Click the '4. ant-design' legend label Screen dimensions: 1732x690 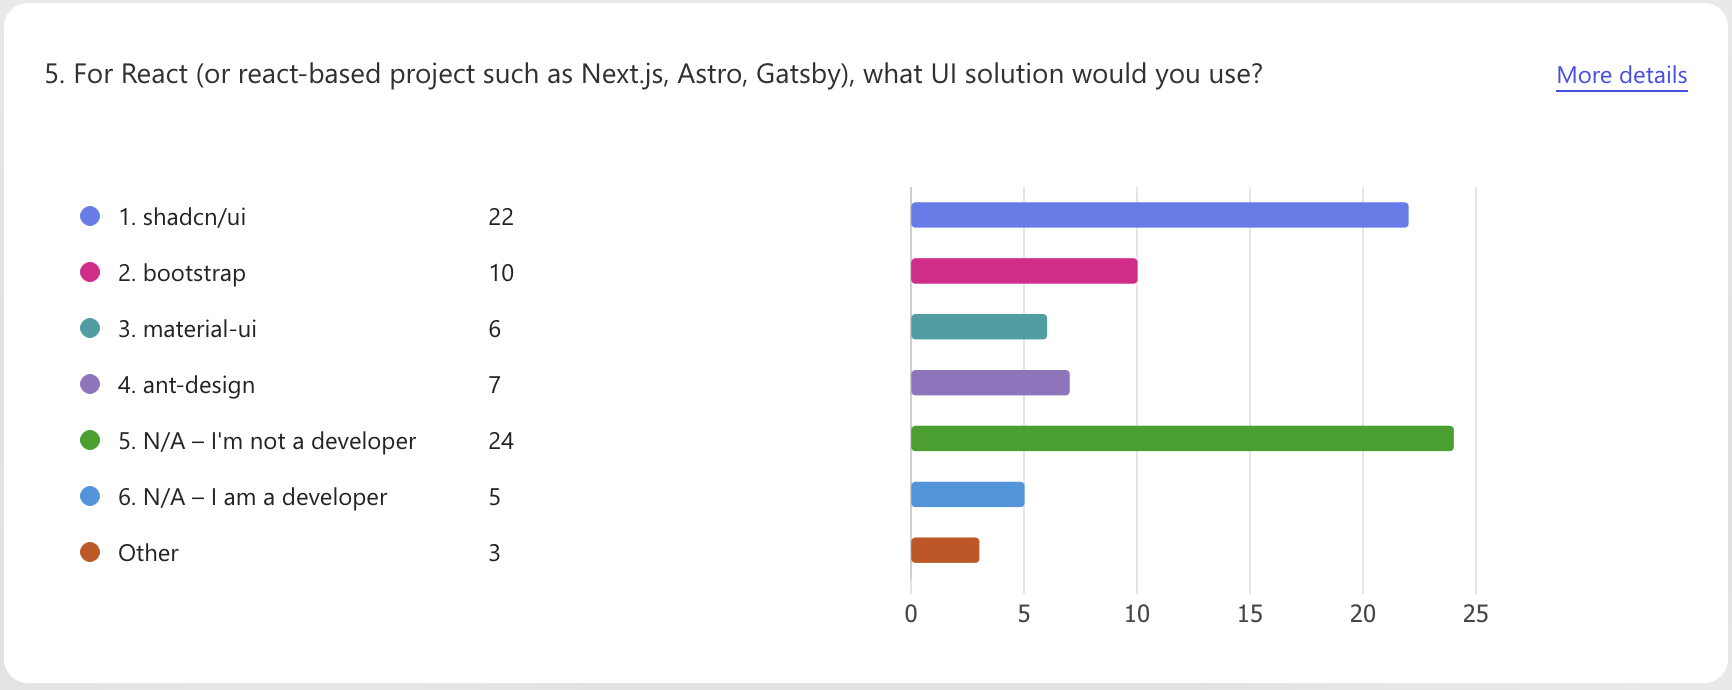186,385
